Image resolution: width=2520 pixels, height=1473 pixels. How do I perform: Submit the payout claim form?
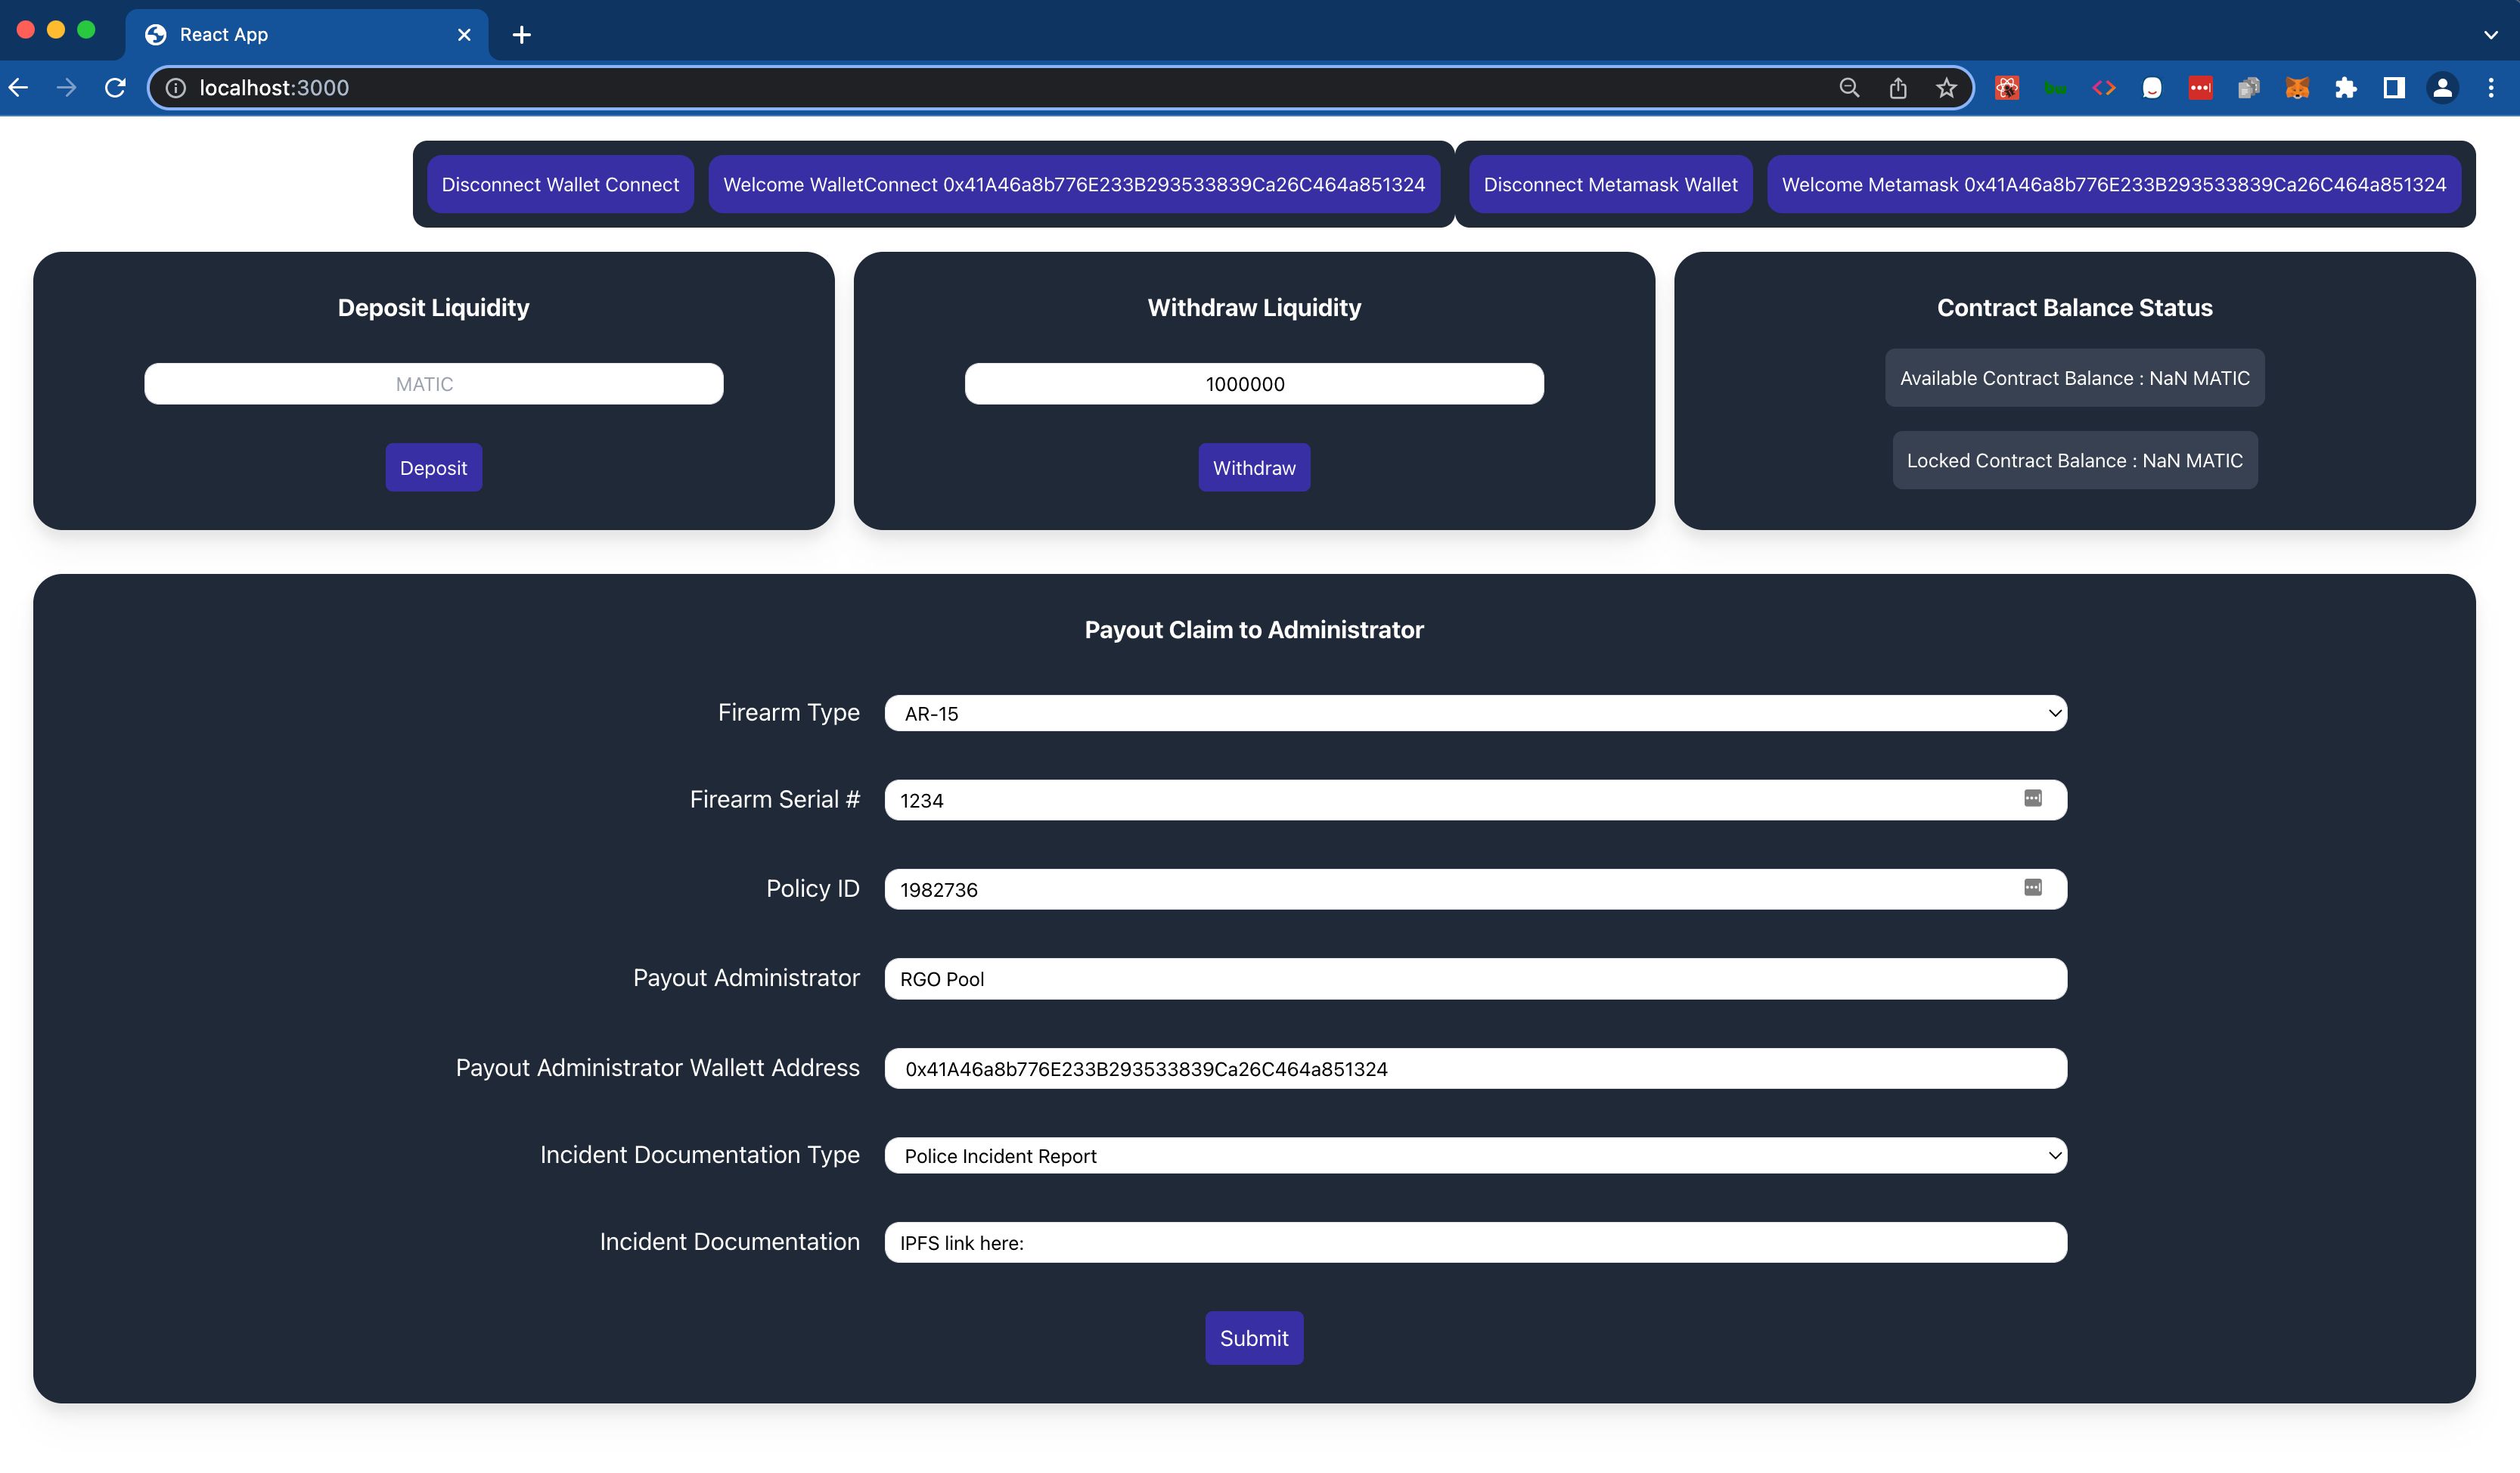click(1254, 1338)
